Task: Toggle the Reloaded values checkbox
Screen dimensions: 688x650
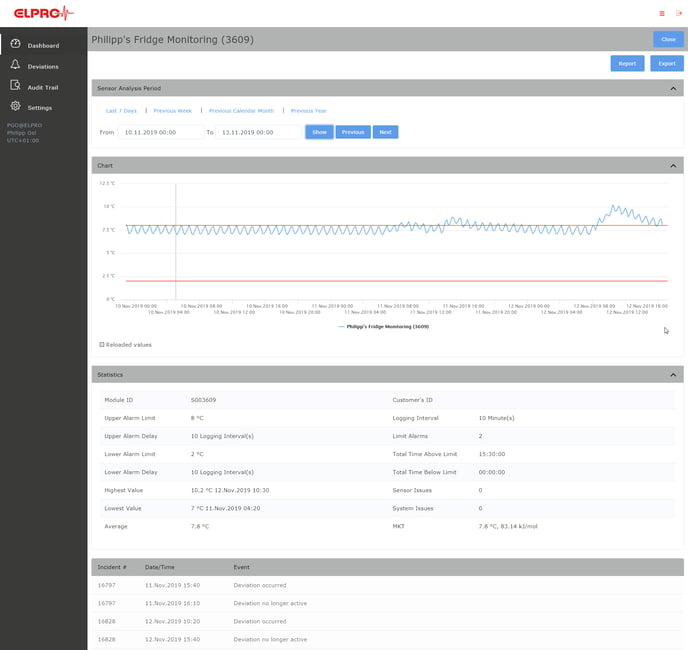Action: pos(102,344)
